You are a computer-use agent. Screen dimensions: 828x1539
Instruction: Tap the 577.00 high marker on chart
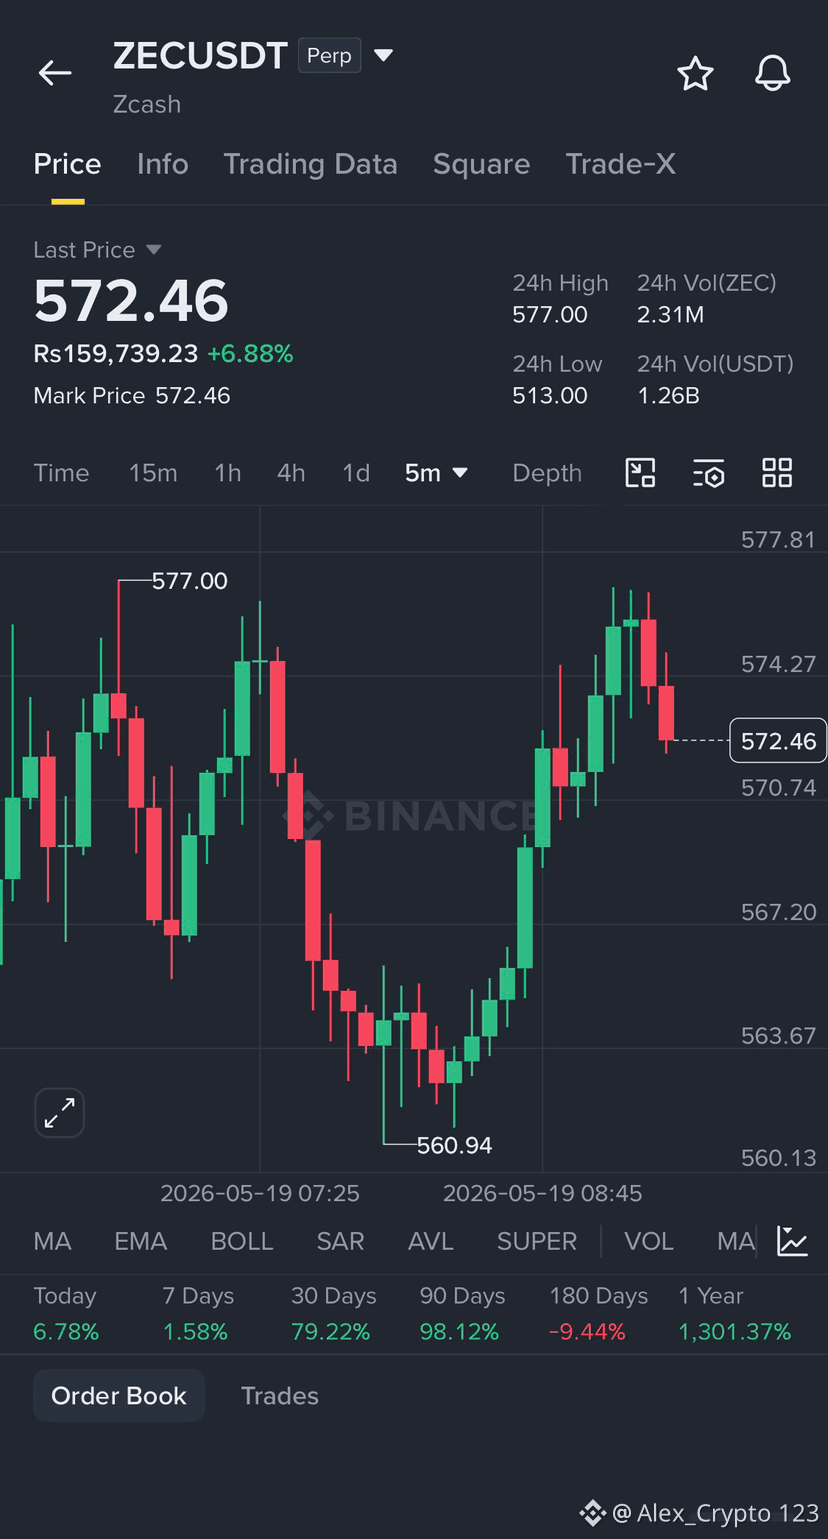pos(190,581)
